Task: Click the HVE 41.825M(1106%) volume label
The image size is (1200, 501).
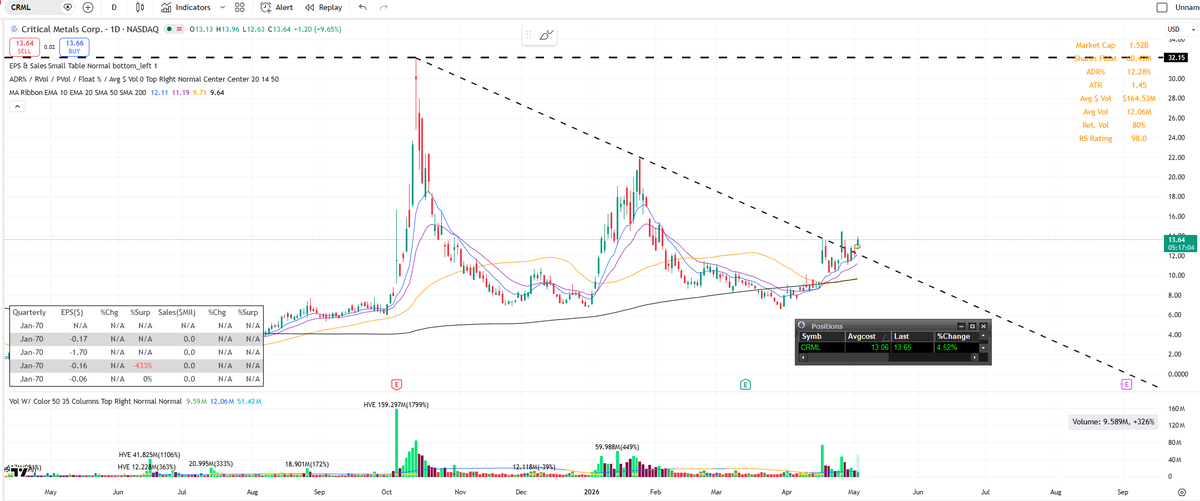Action: pyautogui.click(x=149, y=455)
